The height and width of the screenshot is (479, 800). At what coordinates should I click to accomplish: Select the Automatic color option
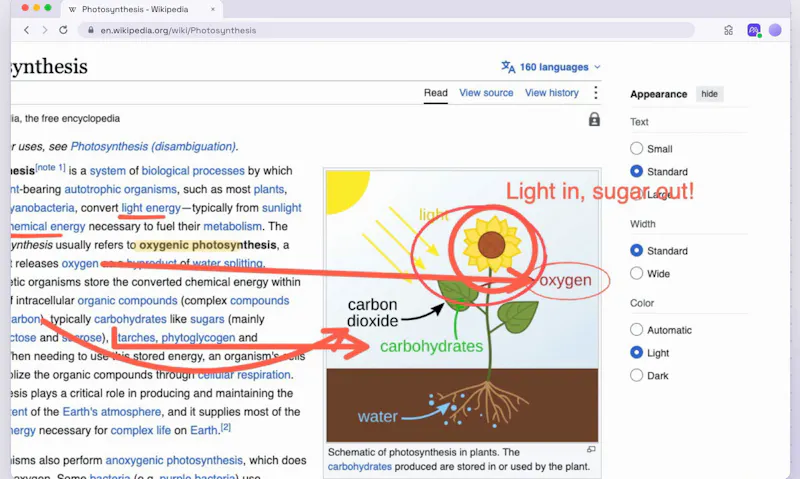[x=636, y=330]
